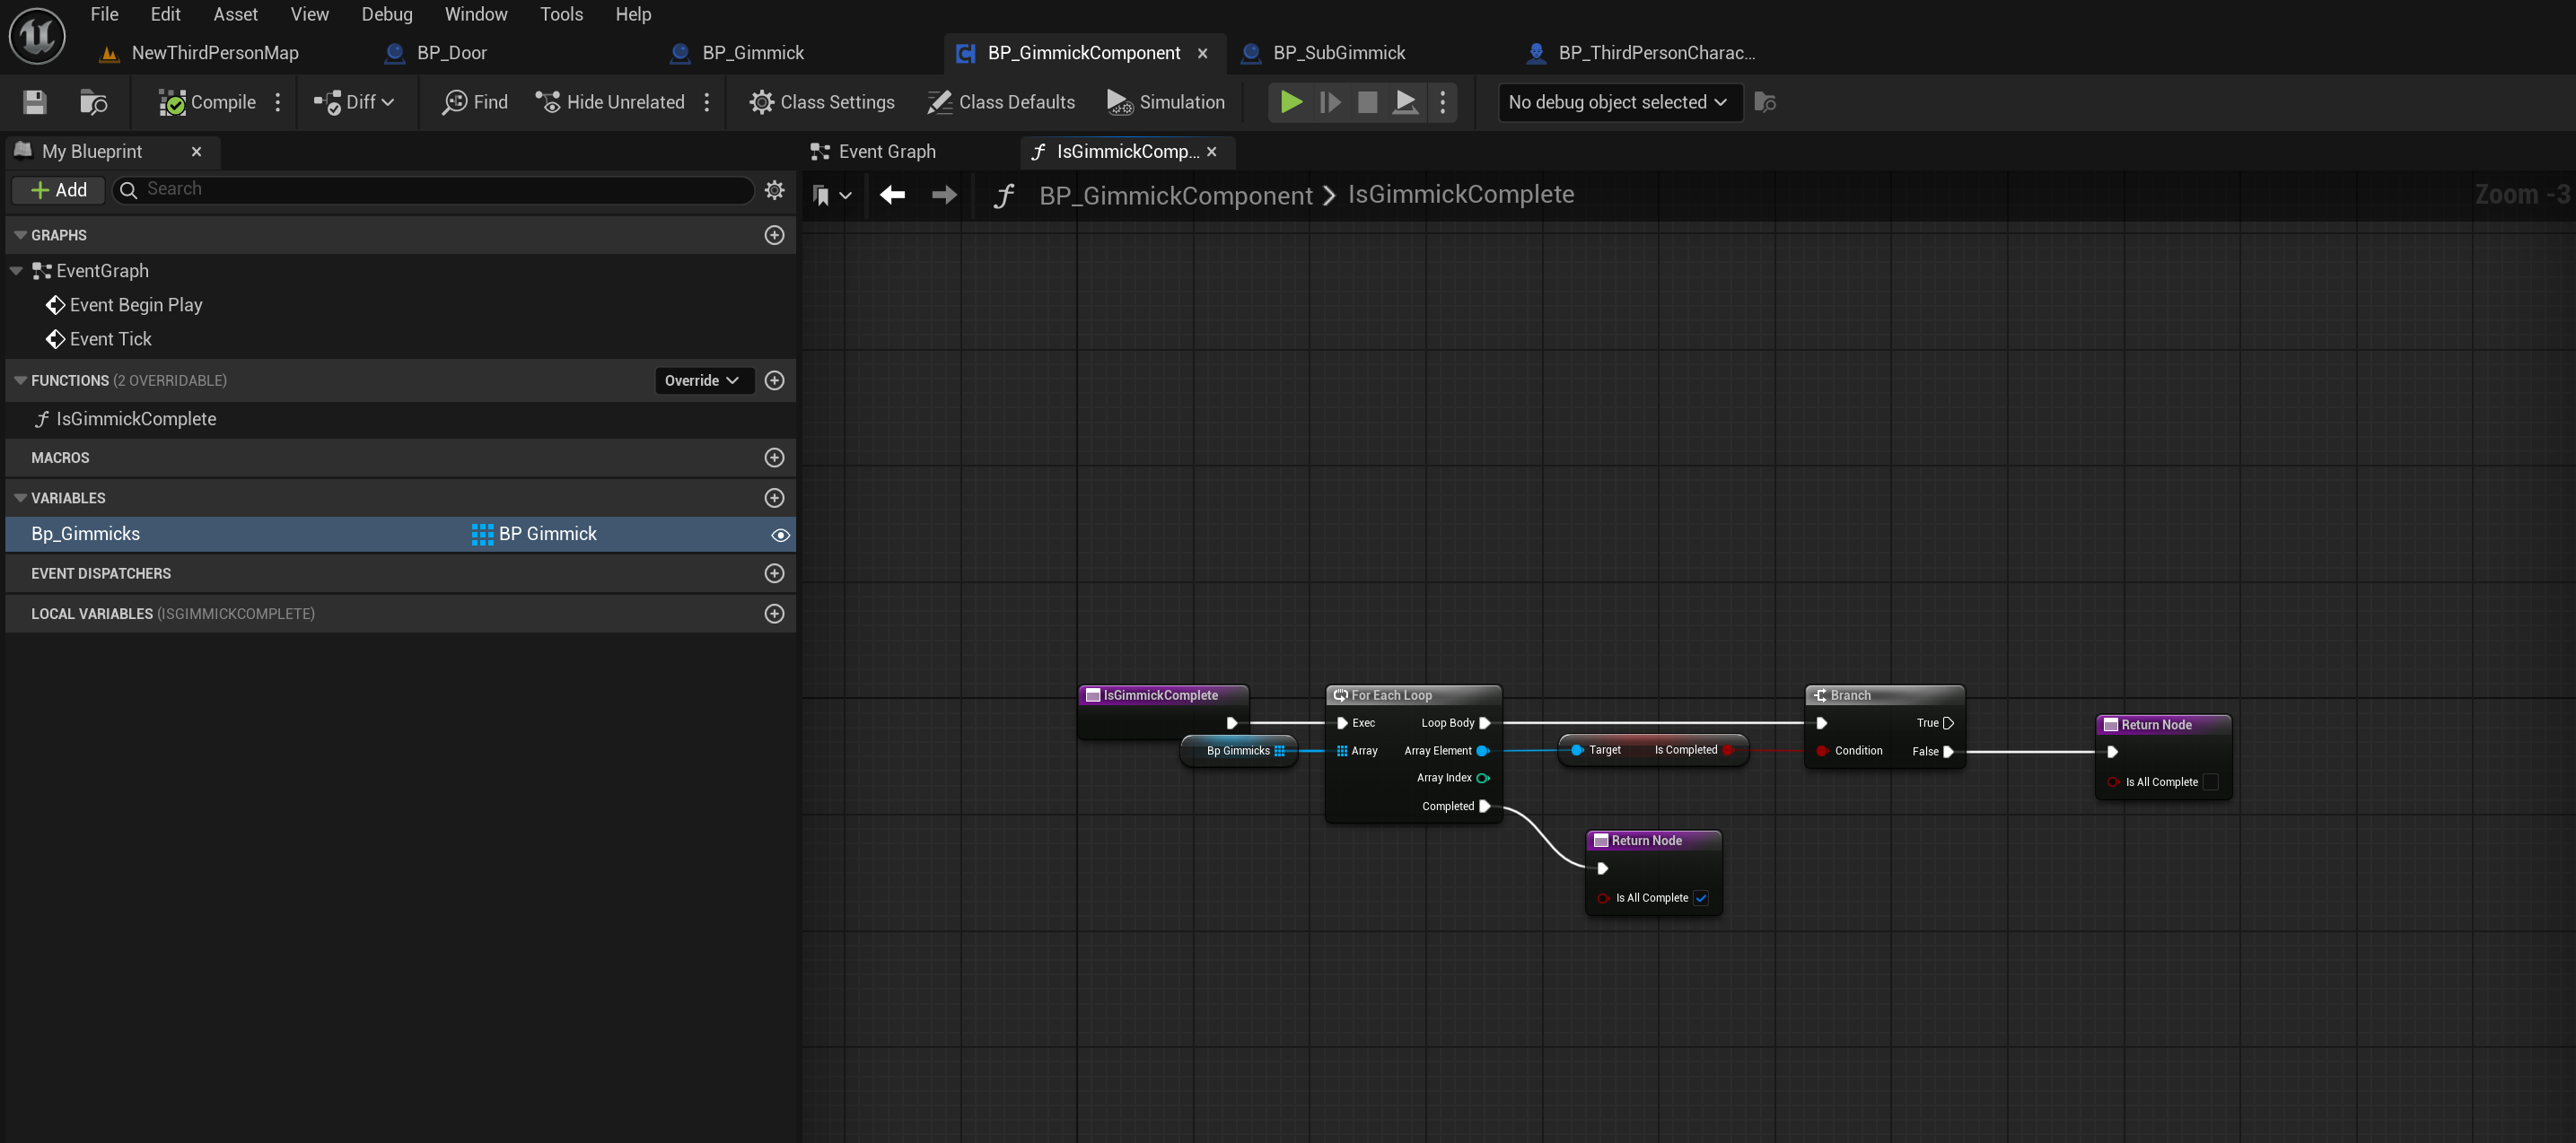Click the Compile button
The height and width of the screenshot is (1143, 2576).
point(208,102)
